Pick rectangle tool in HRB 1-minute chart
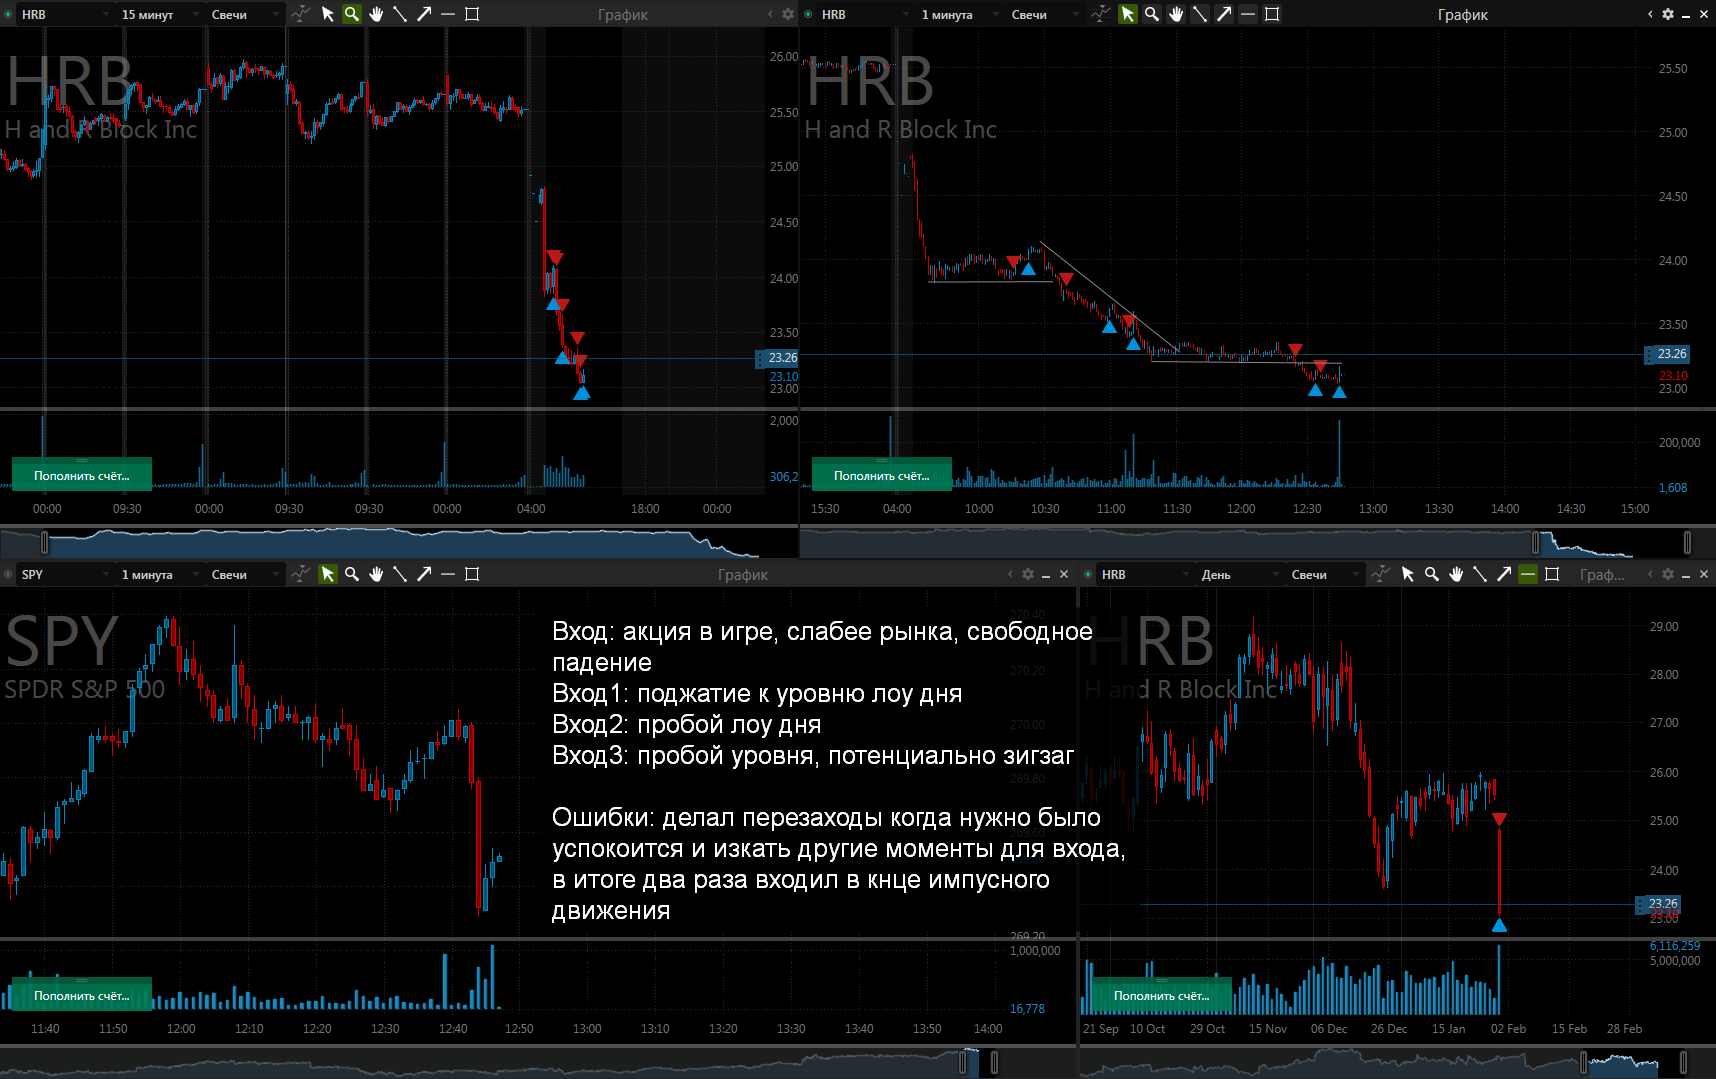 click(x=1272, y=14)
